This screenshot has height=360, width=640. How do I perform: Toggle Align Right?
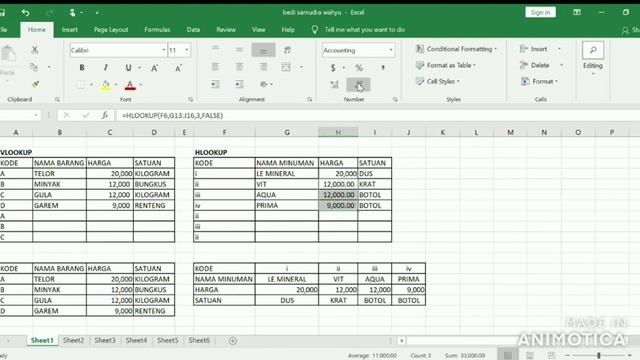[263, 67]
